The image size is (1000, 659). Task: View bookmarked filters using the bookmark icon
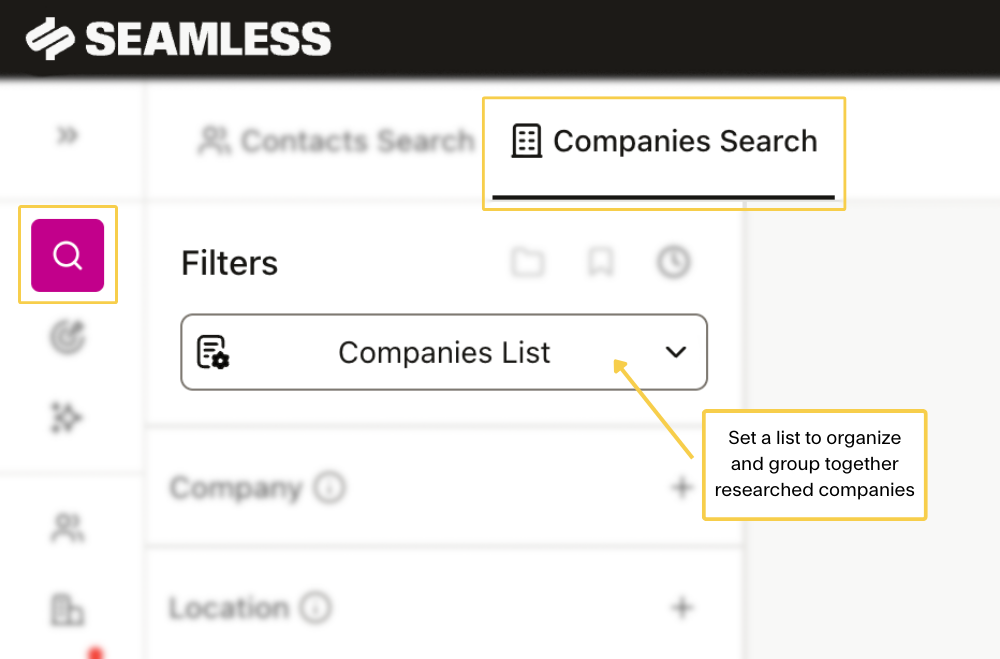tap(601, 263)
